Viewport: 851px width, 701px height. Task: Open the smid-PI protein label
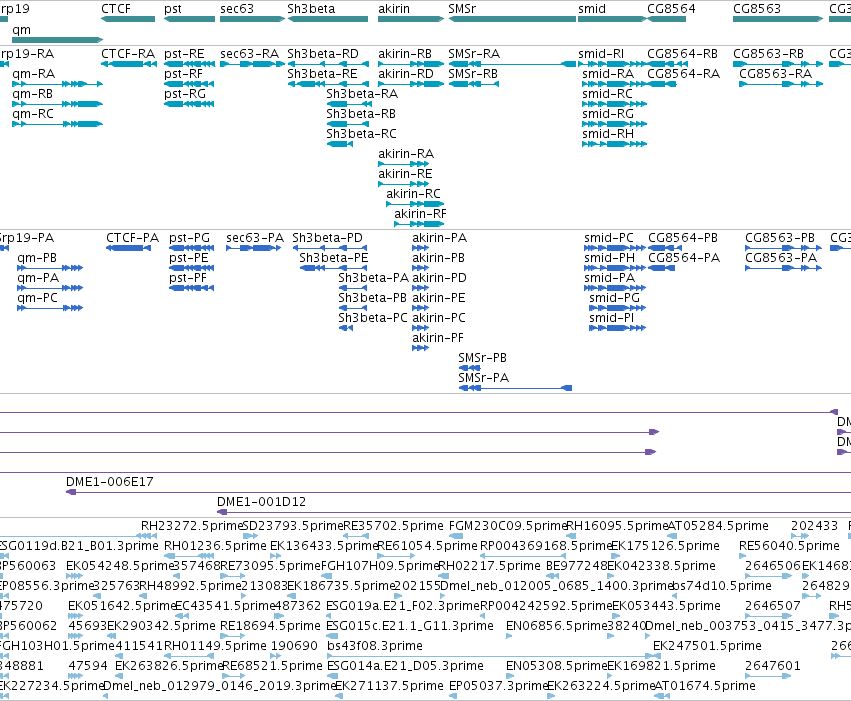611,317
